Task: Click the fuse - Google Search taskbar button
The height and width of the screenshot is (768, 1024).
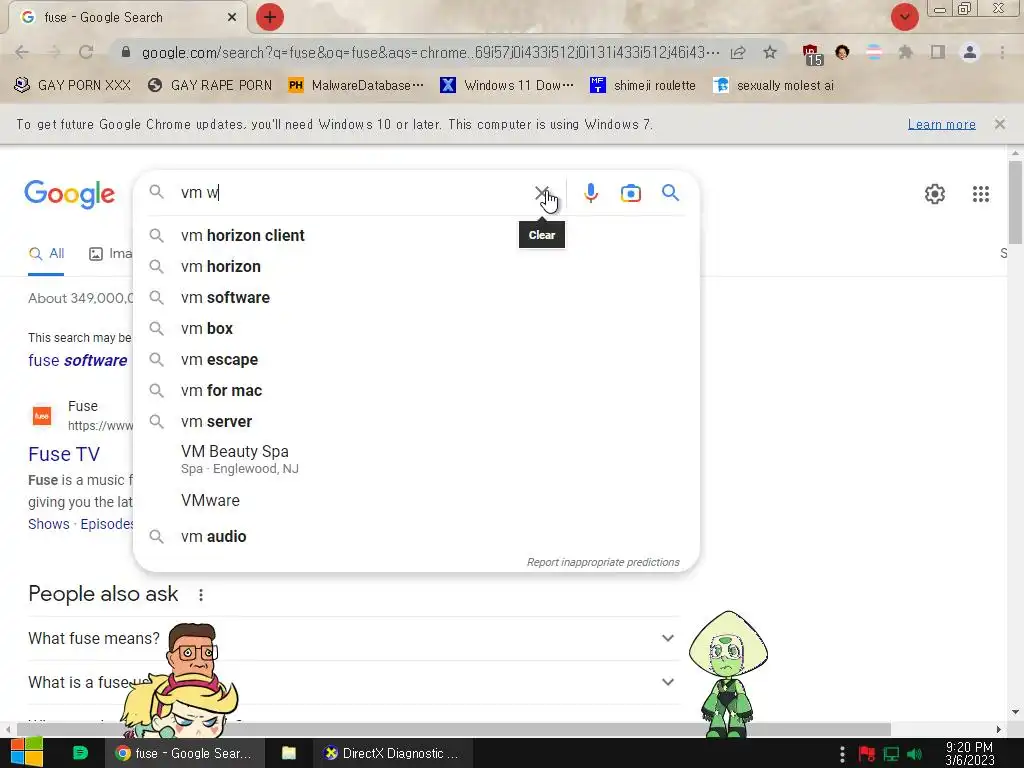Action: [x=184, y=753]
